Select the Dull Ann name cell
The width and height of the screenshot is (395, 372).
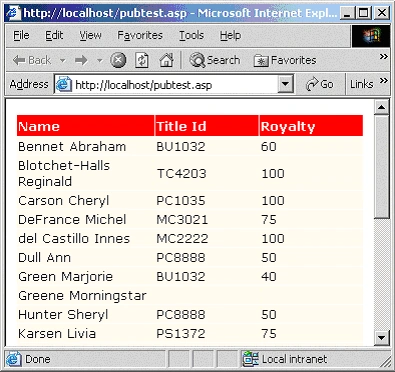coord(86,257)
